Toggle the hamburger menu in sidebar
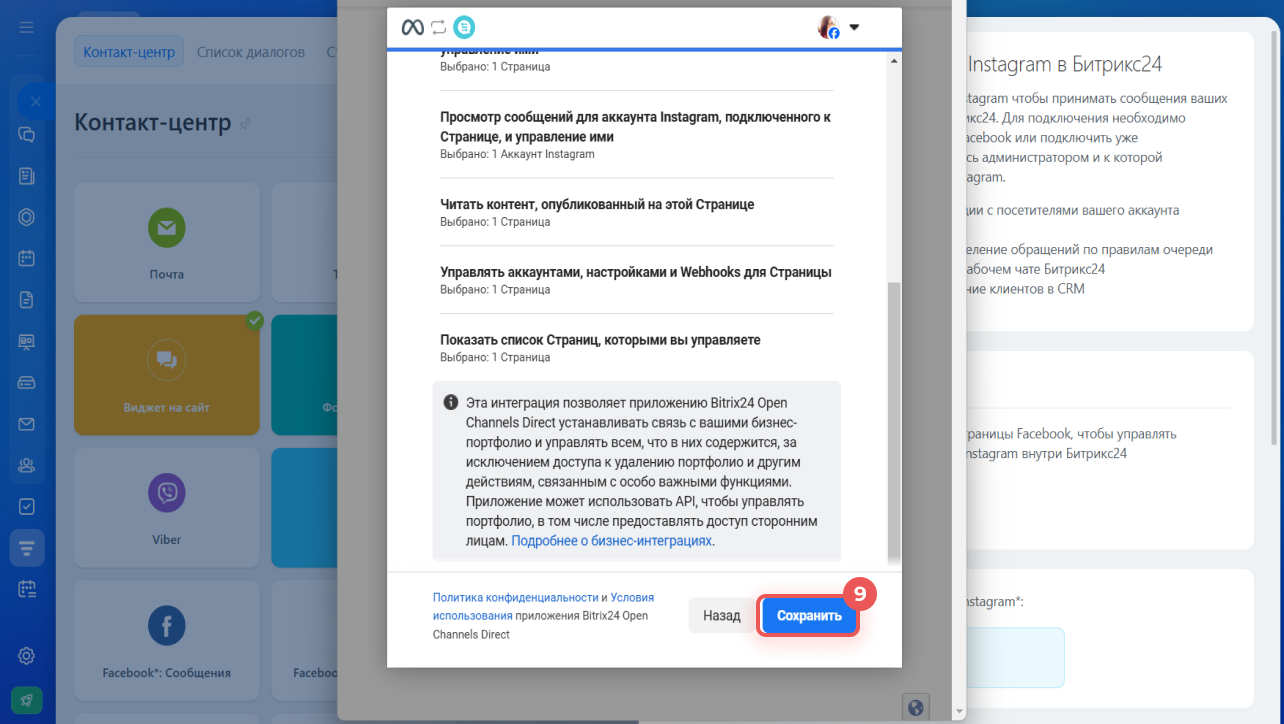 pos(27,27)
